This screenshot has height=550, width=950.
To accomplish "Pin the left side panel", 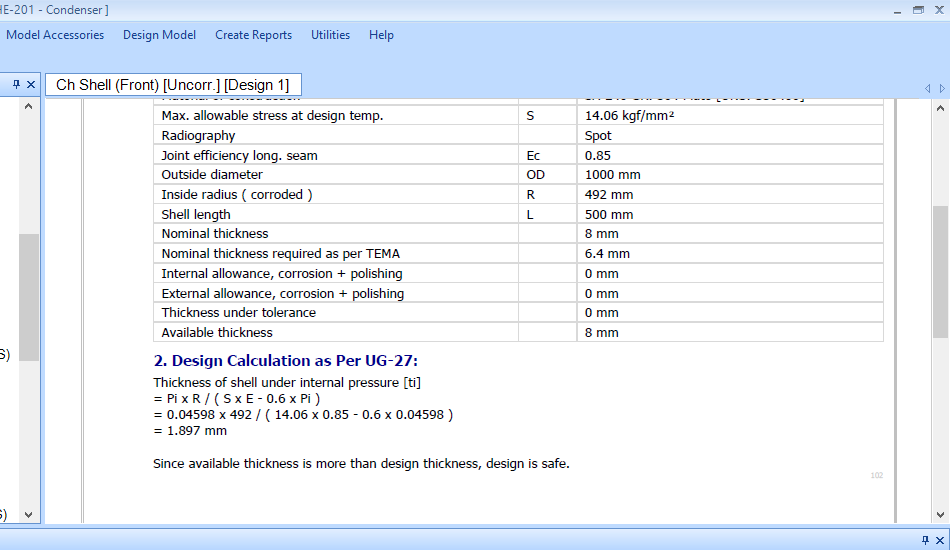I will [x=16, y=85].
